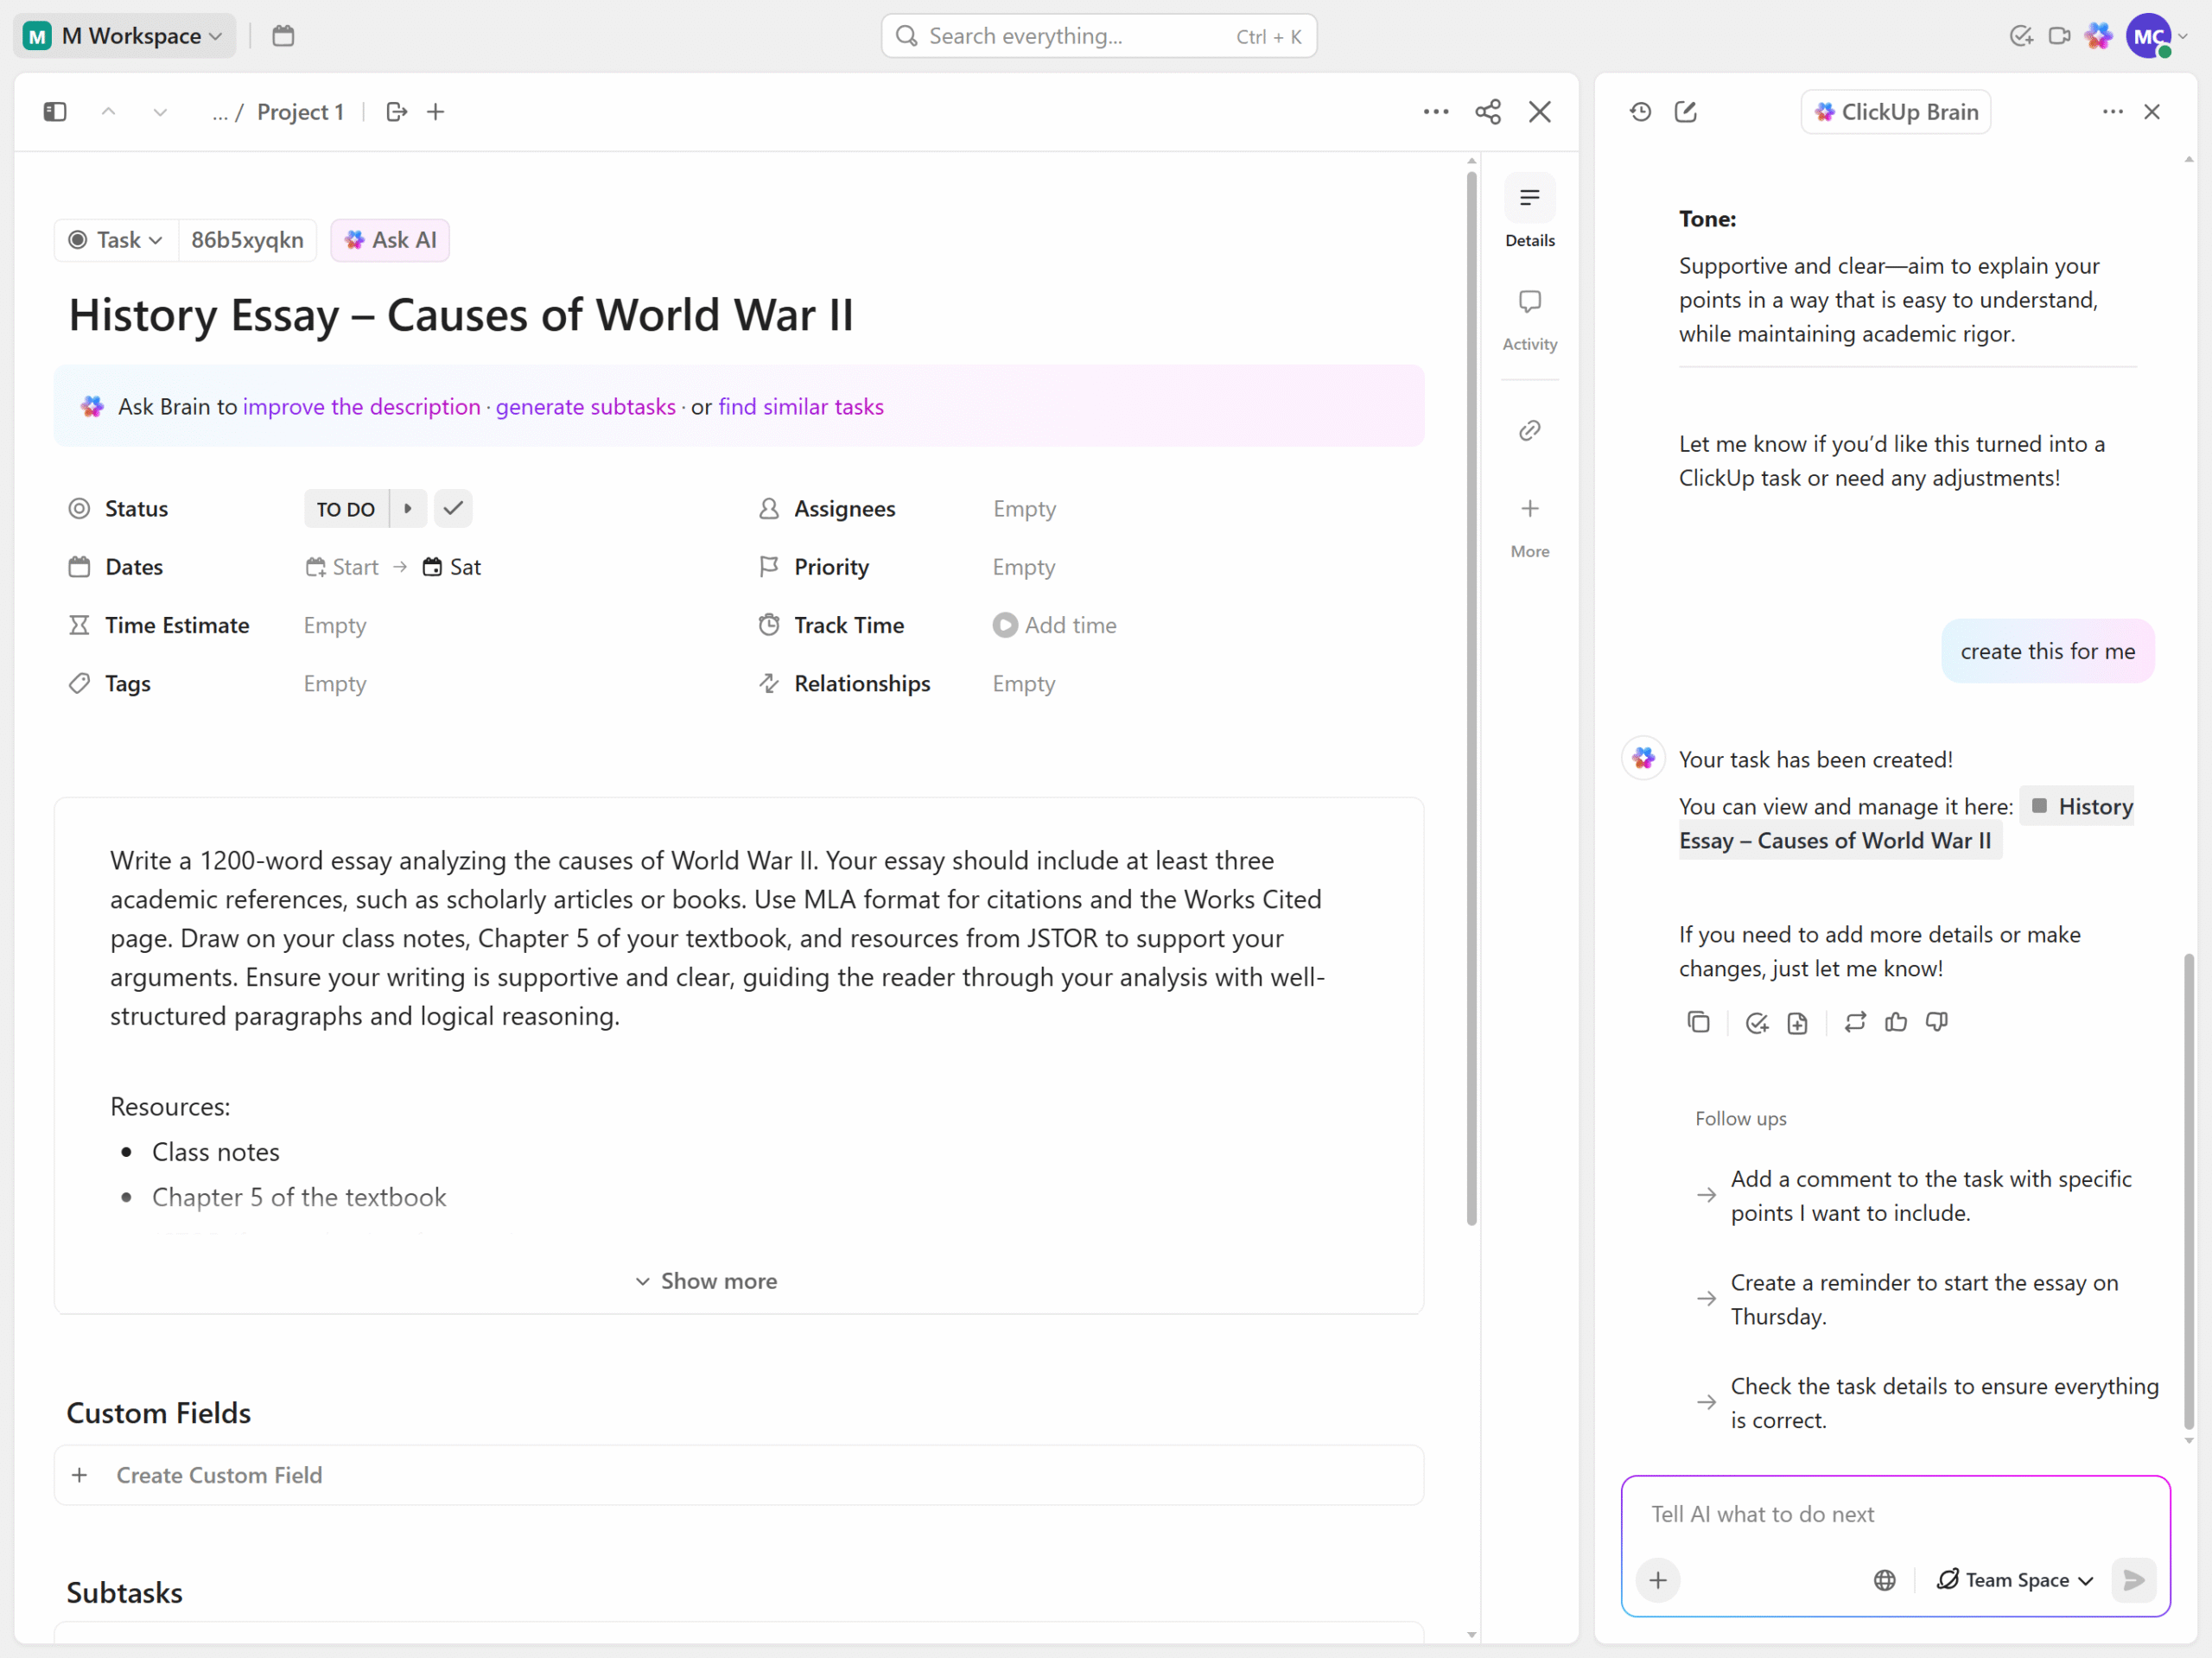Open the Brain AI icon in top bar
Viewport: 2212px width, 1658px height.
pyautogui.click(x=2098, y=36)
